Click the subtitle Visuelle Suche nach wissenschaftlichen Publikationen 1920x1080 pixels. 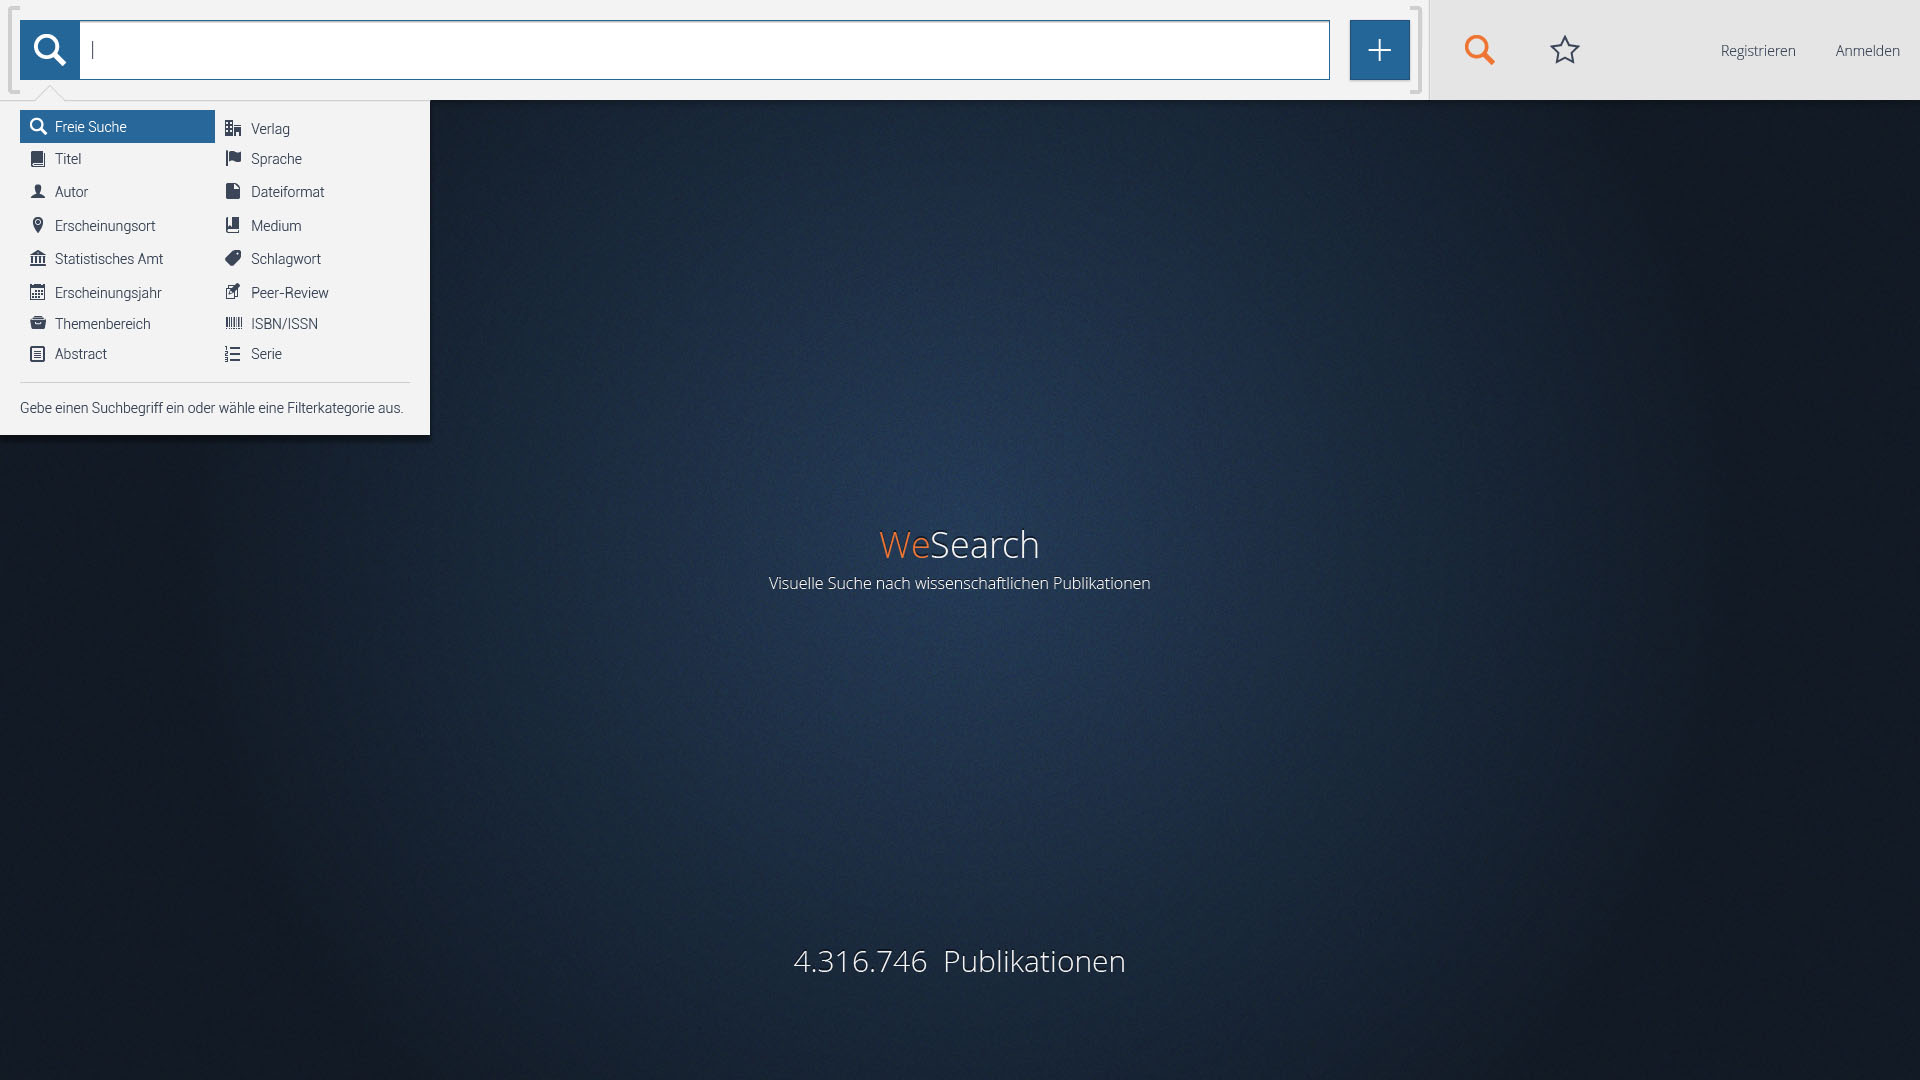pos(959,583)
